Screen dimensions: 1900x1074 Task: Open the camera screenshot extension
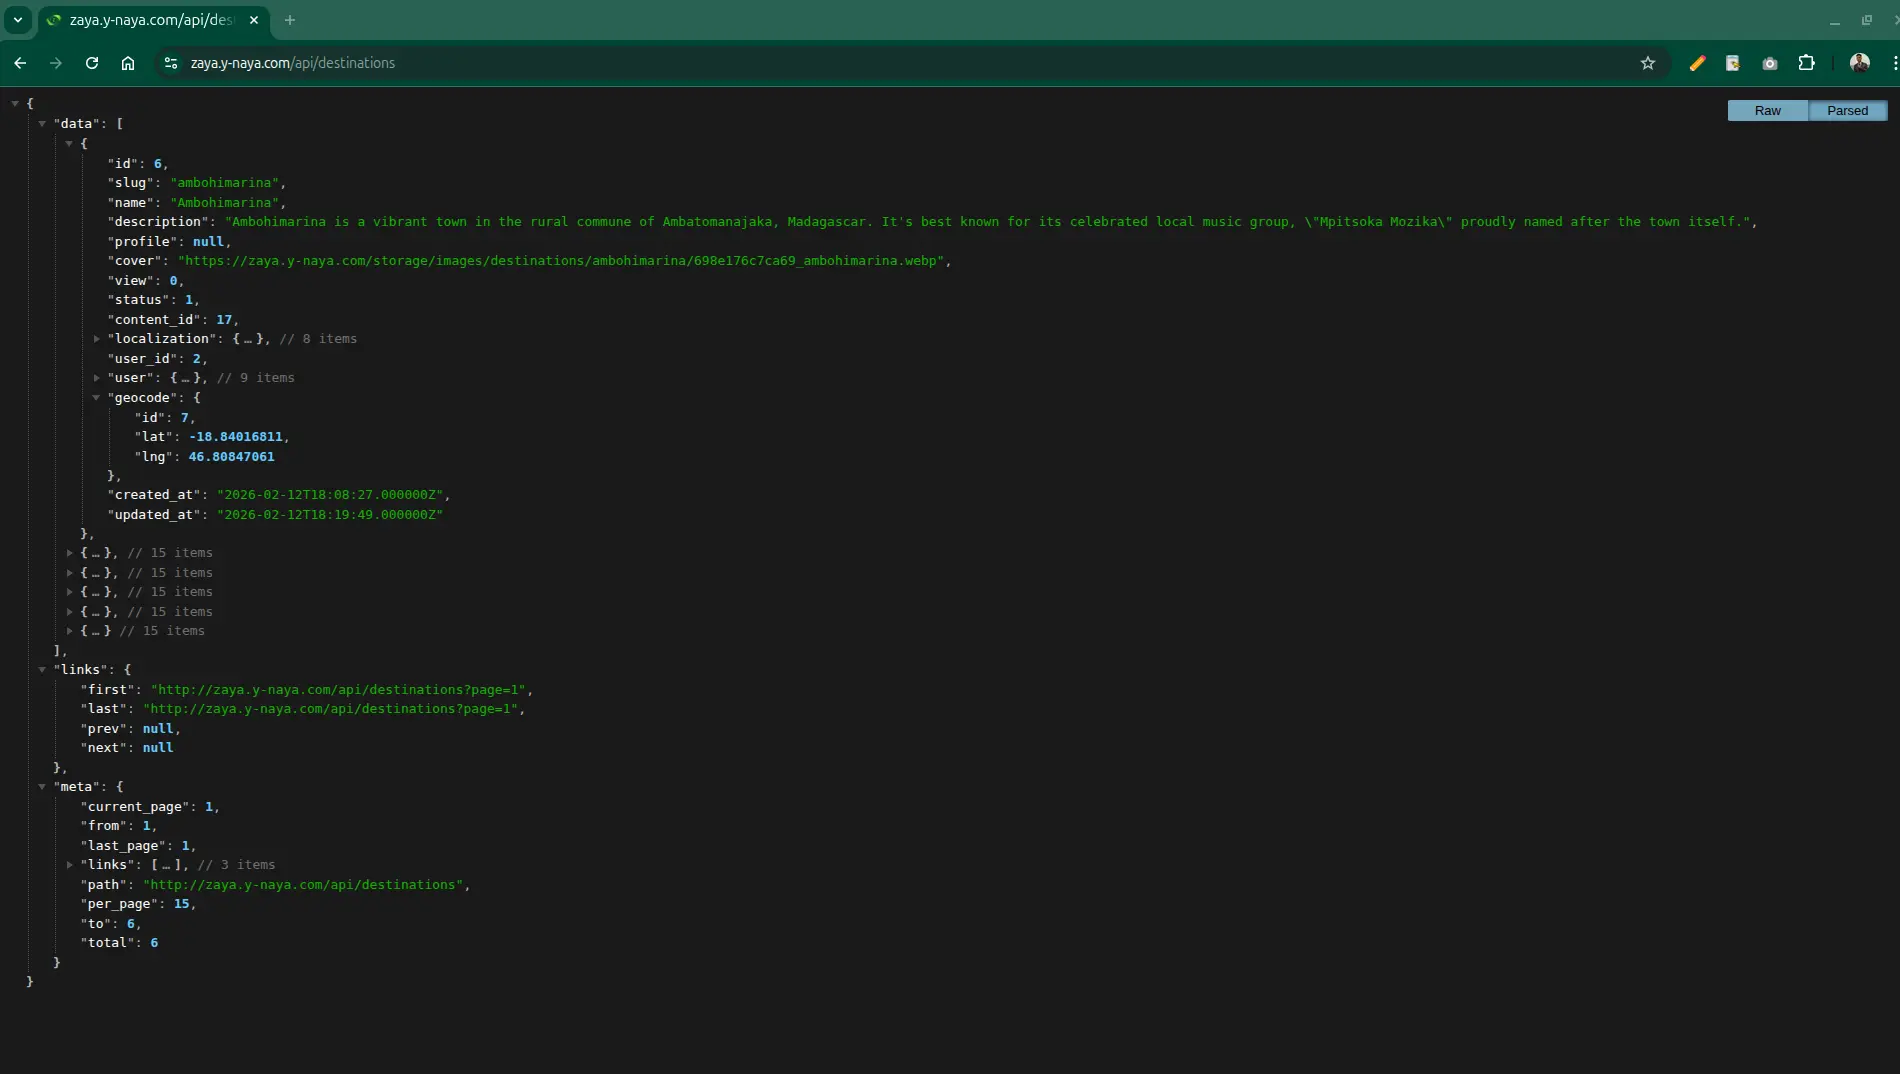coord(1770,63)
